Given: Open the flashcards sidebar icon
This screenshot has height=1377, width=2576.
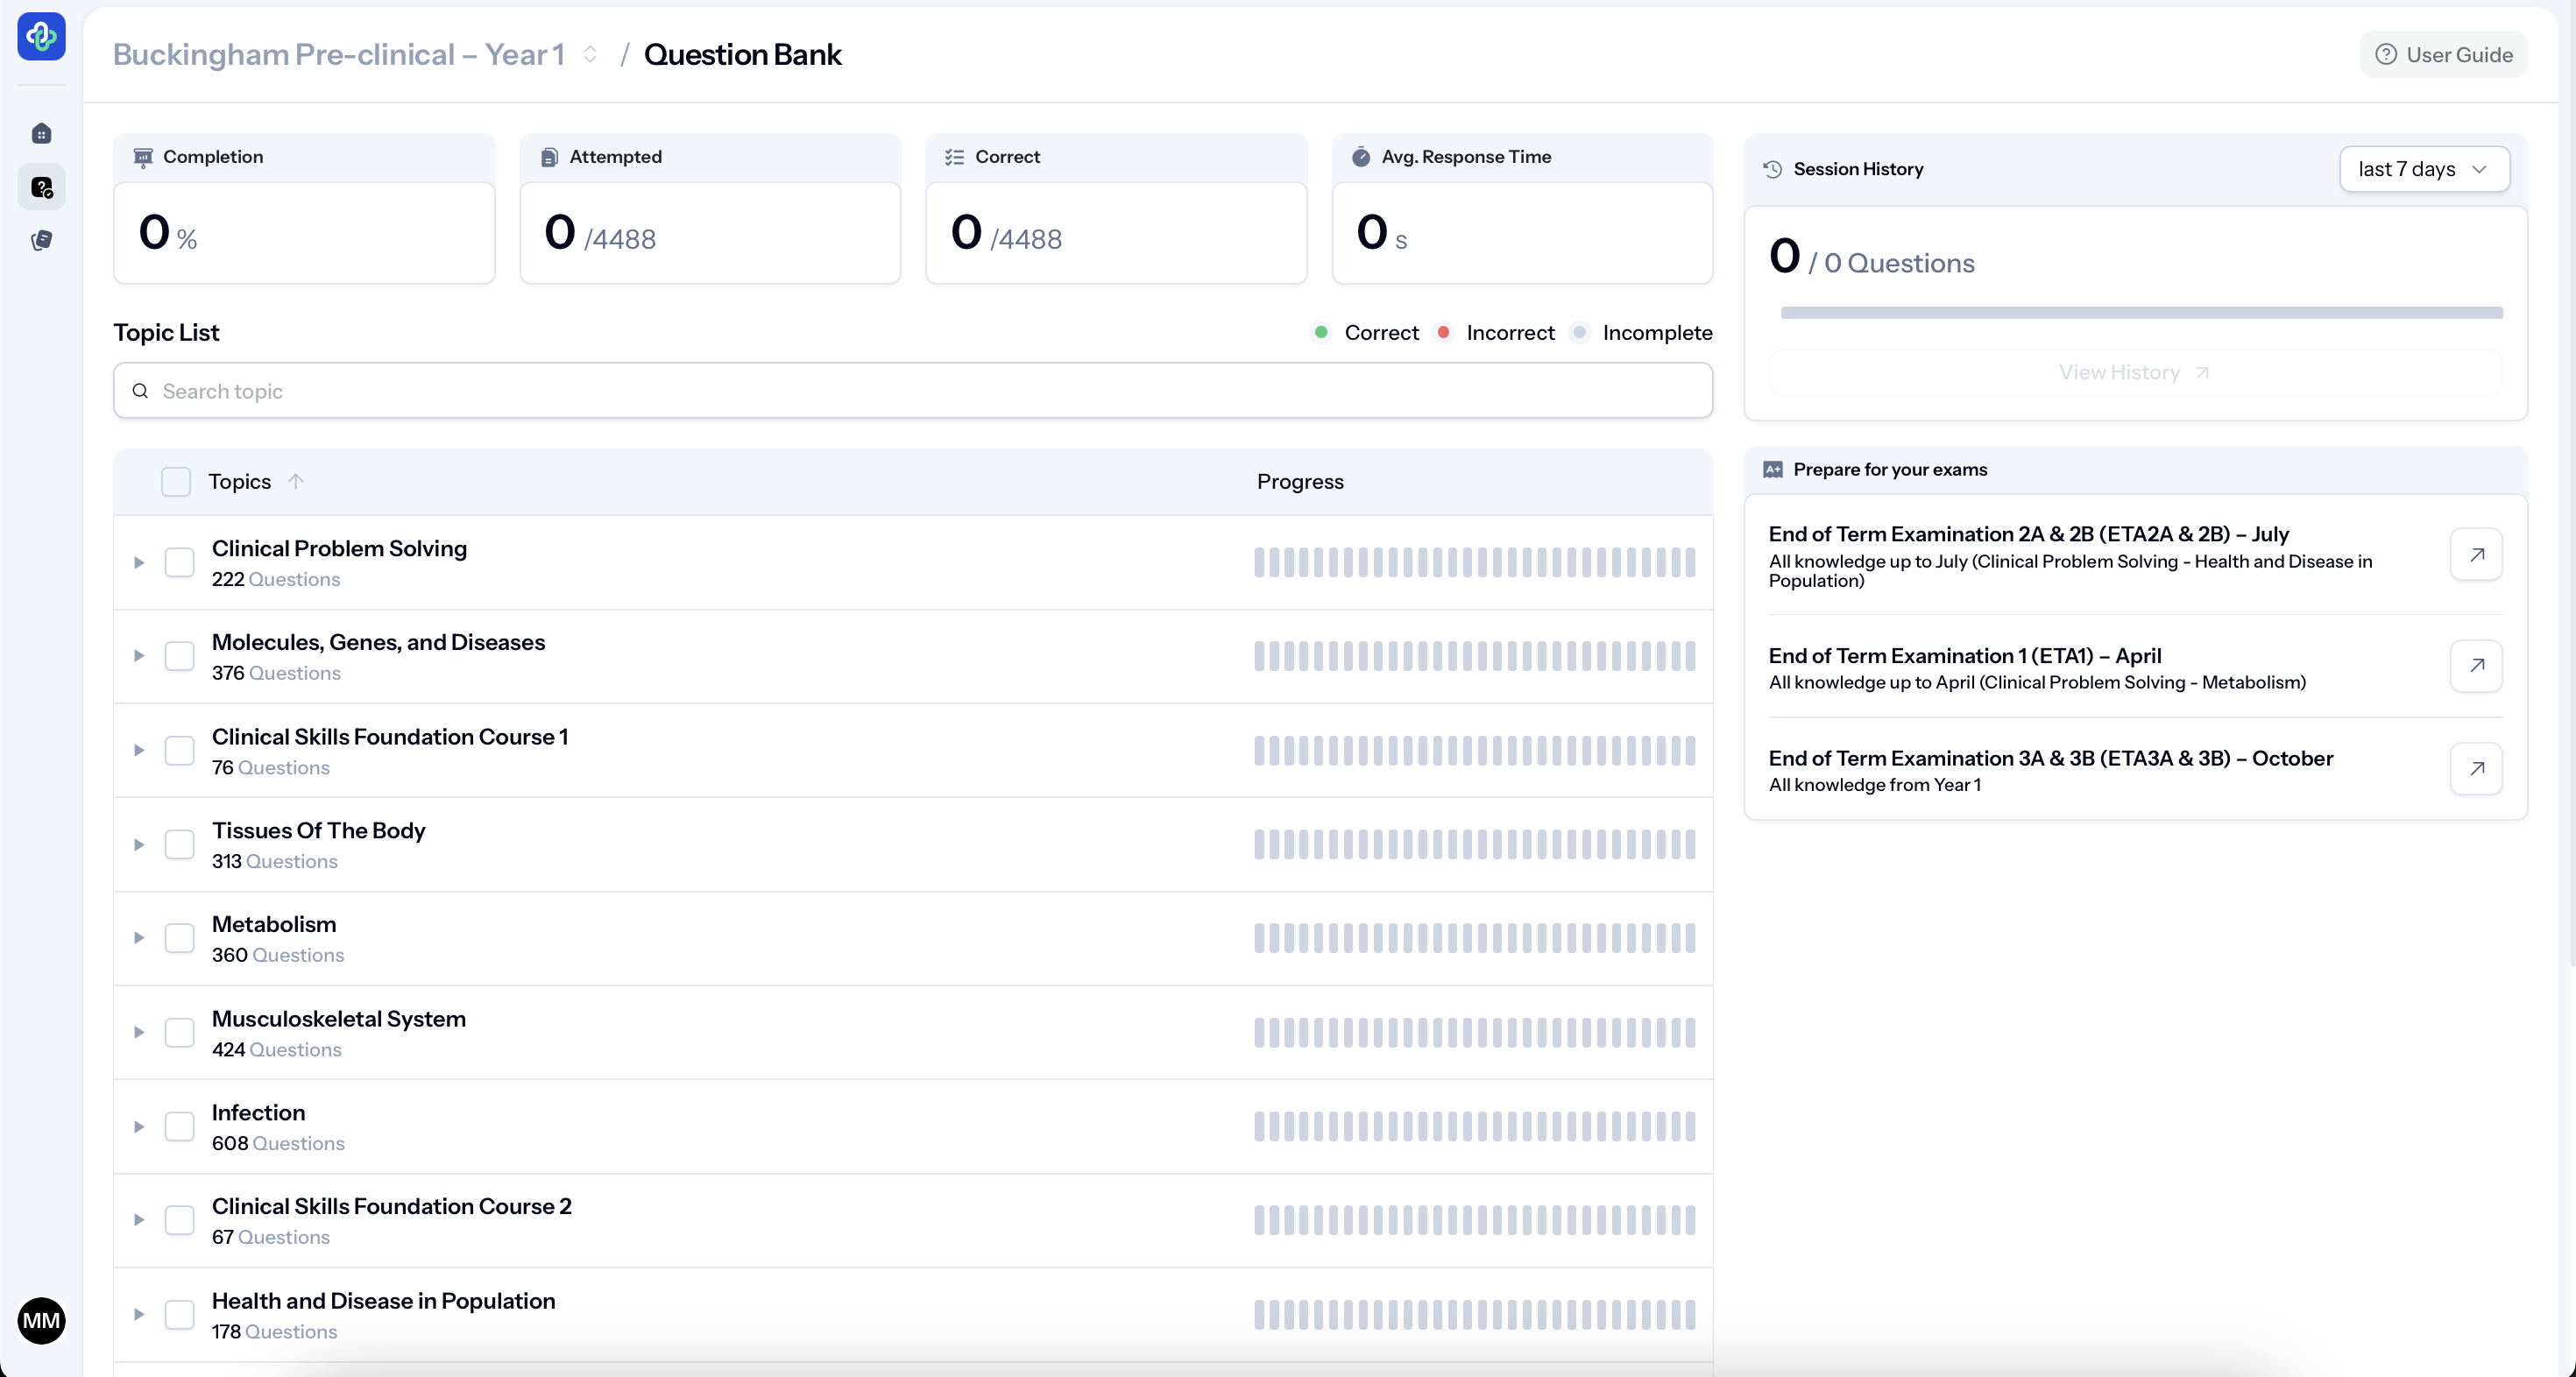Looking at the screenshot, I should [41, 241].
